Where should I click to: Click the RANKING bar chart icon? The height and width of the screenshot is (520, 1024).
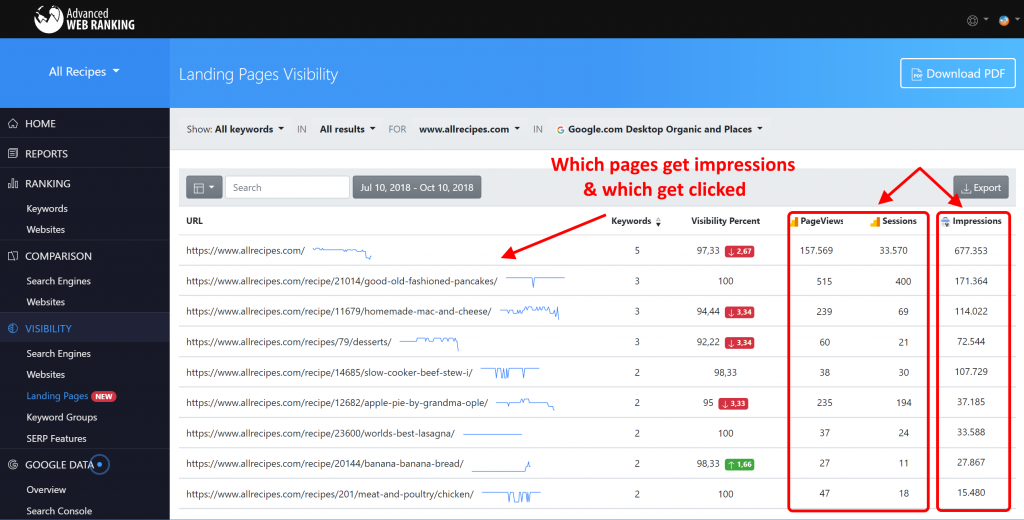[x=13, y=184]
